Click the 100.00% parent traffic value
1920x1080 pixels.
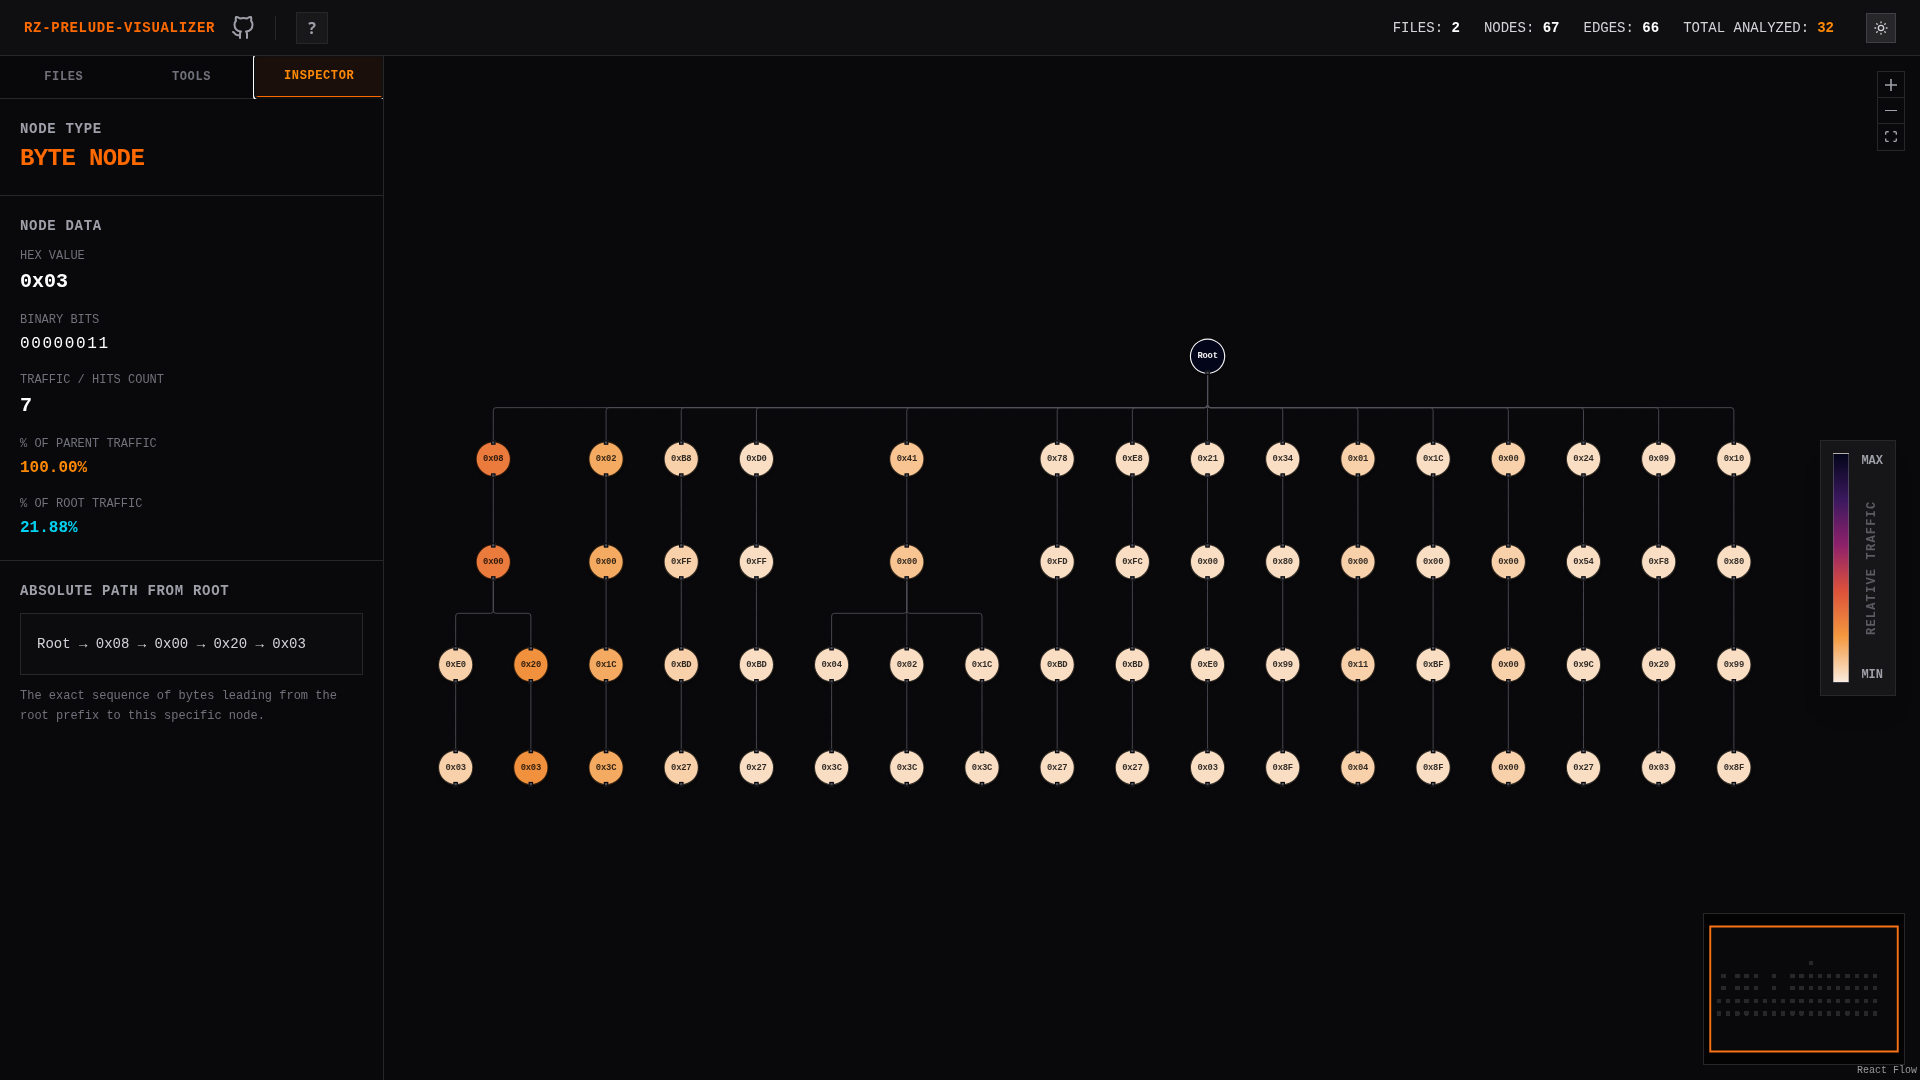[x=54, y=468]
